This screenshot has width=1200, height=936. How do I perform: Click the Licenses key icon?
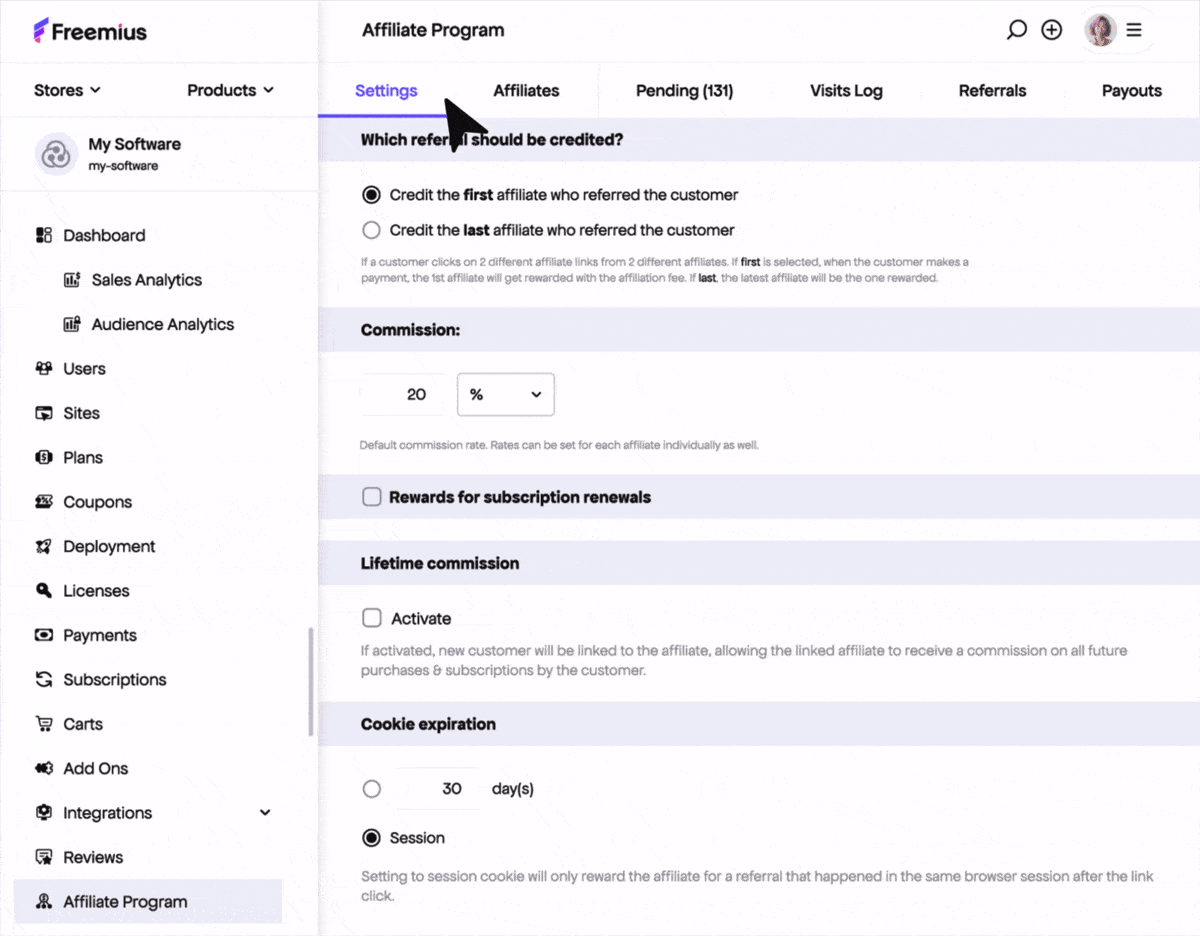click(x=44, y=591)
